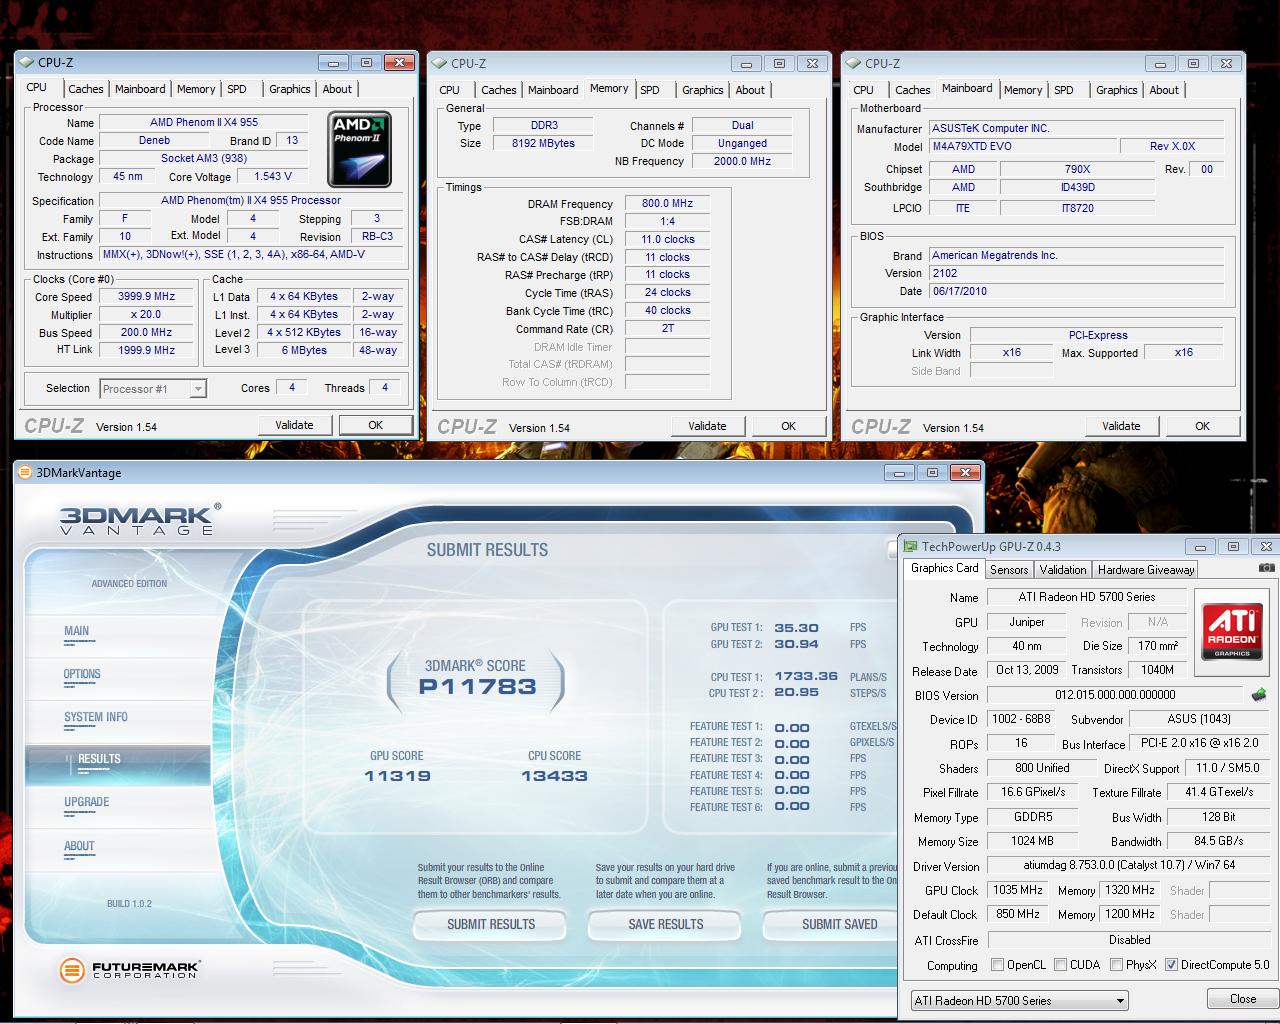The image size is (1280, 1024).
Task: Open MAIN section in 3DMark Vantage
Action: [77, 631]
